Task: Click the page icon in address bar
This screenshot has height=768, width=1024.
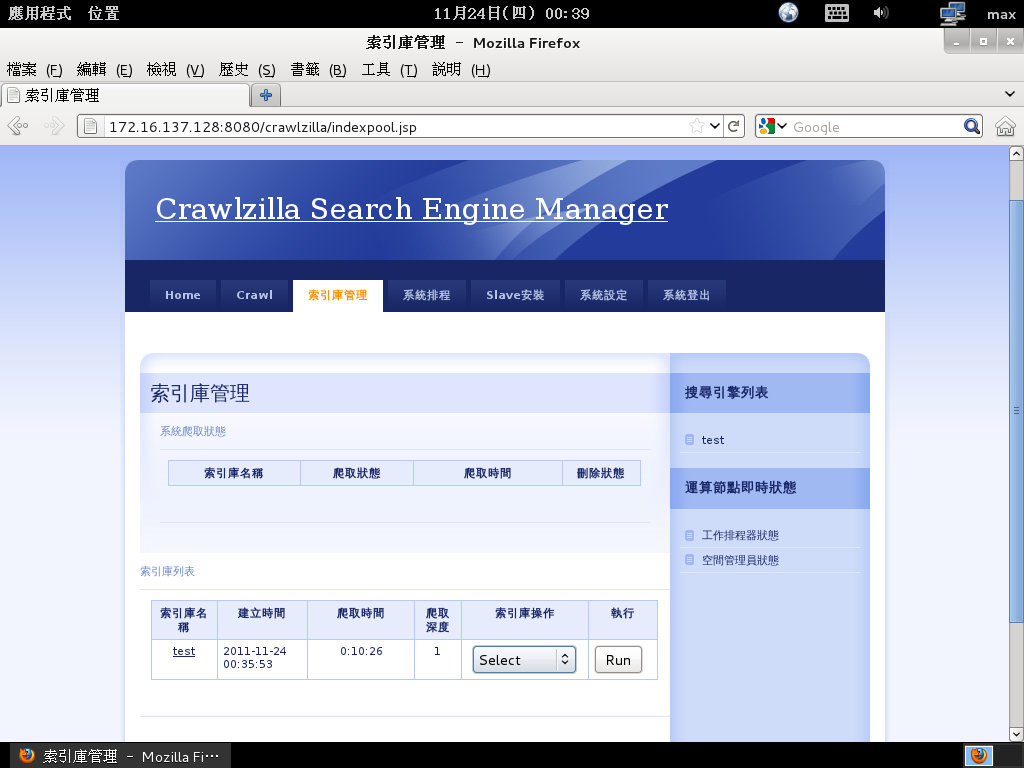Action: pyautogui.click(x=91, y=126)
